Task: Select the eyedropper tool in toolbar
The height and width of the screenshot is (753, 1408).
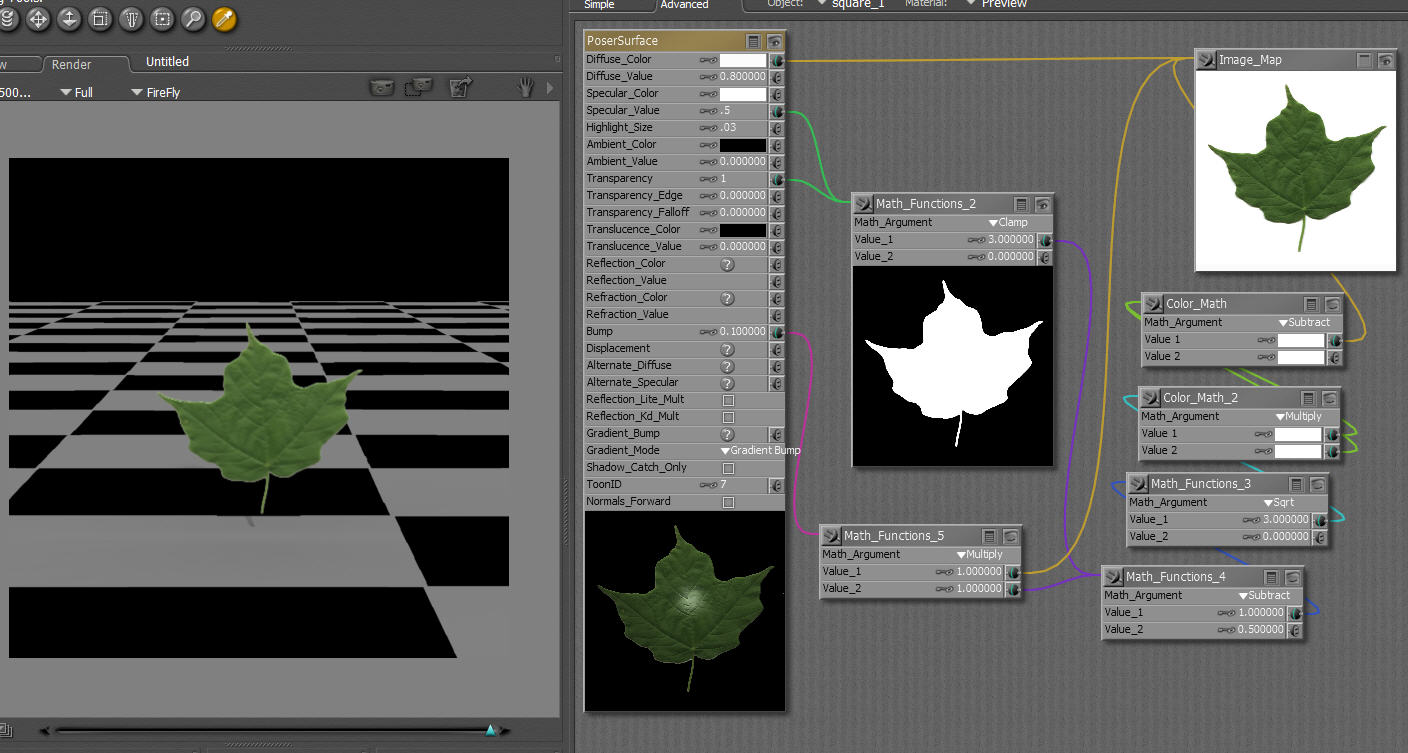Action: (225, 18)
